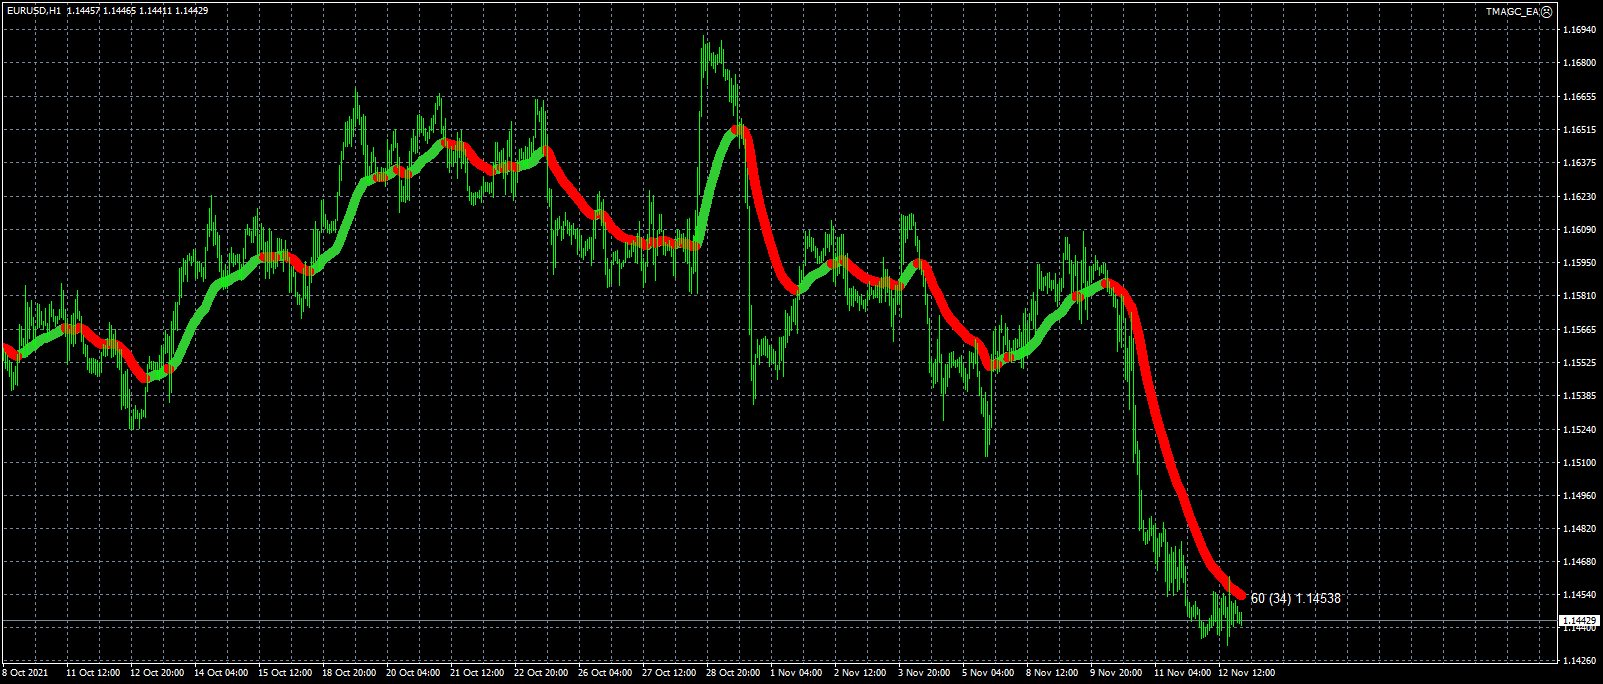Click price scale value 1.15810

point(1579,296)
